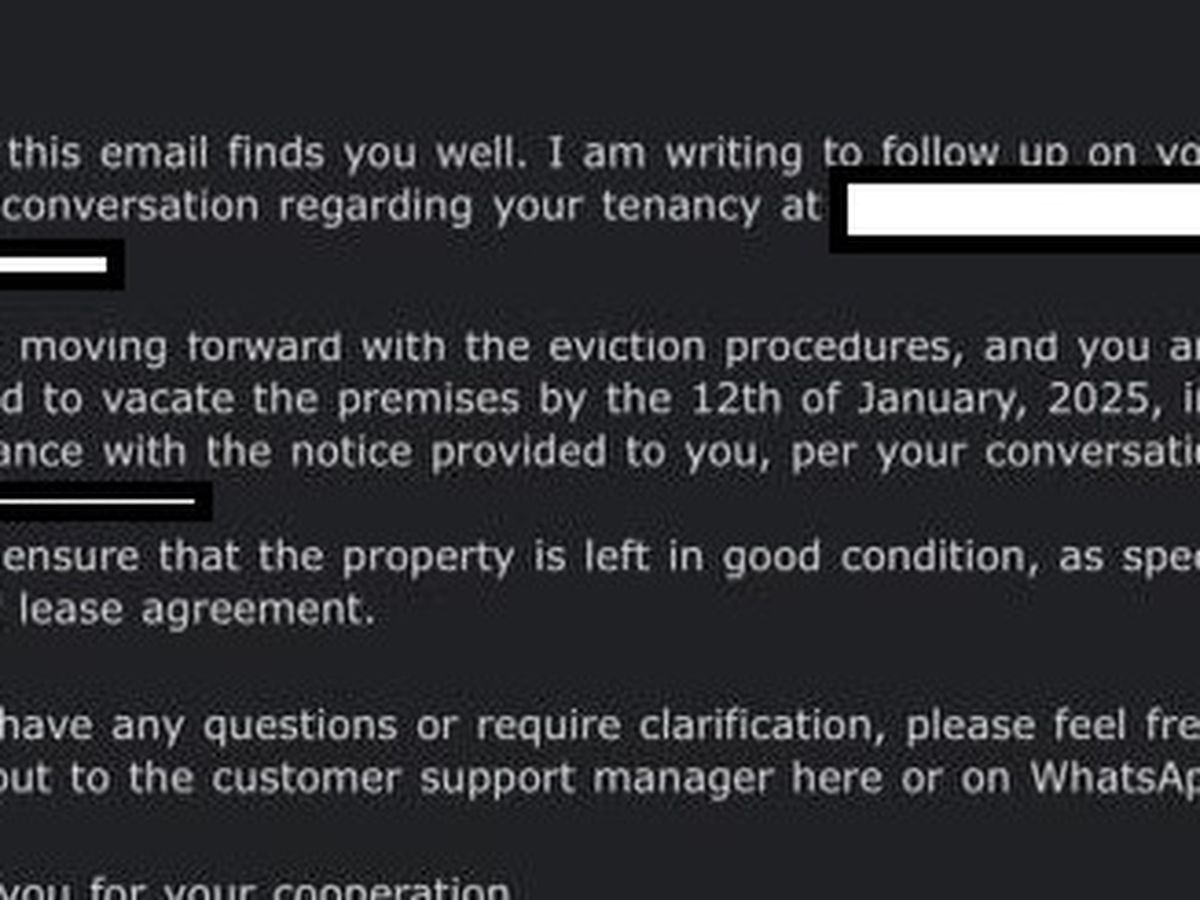Click the redacted bar below the notice line
Viewport: 1200px width, 900px height.
100,502
